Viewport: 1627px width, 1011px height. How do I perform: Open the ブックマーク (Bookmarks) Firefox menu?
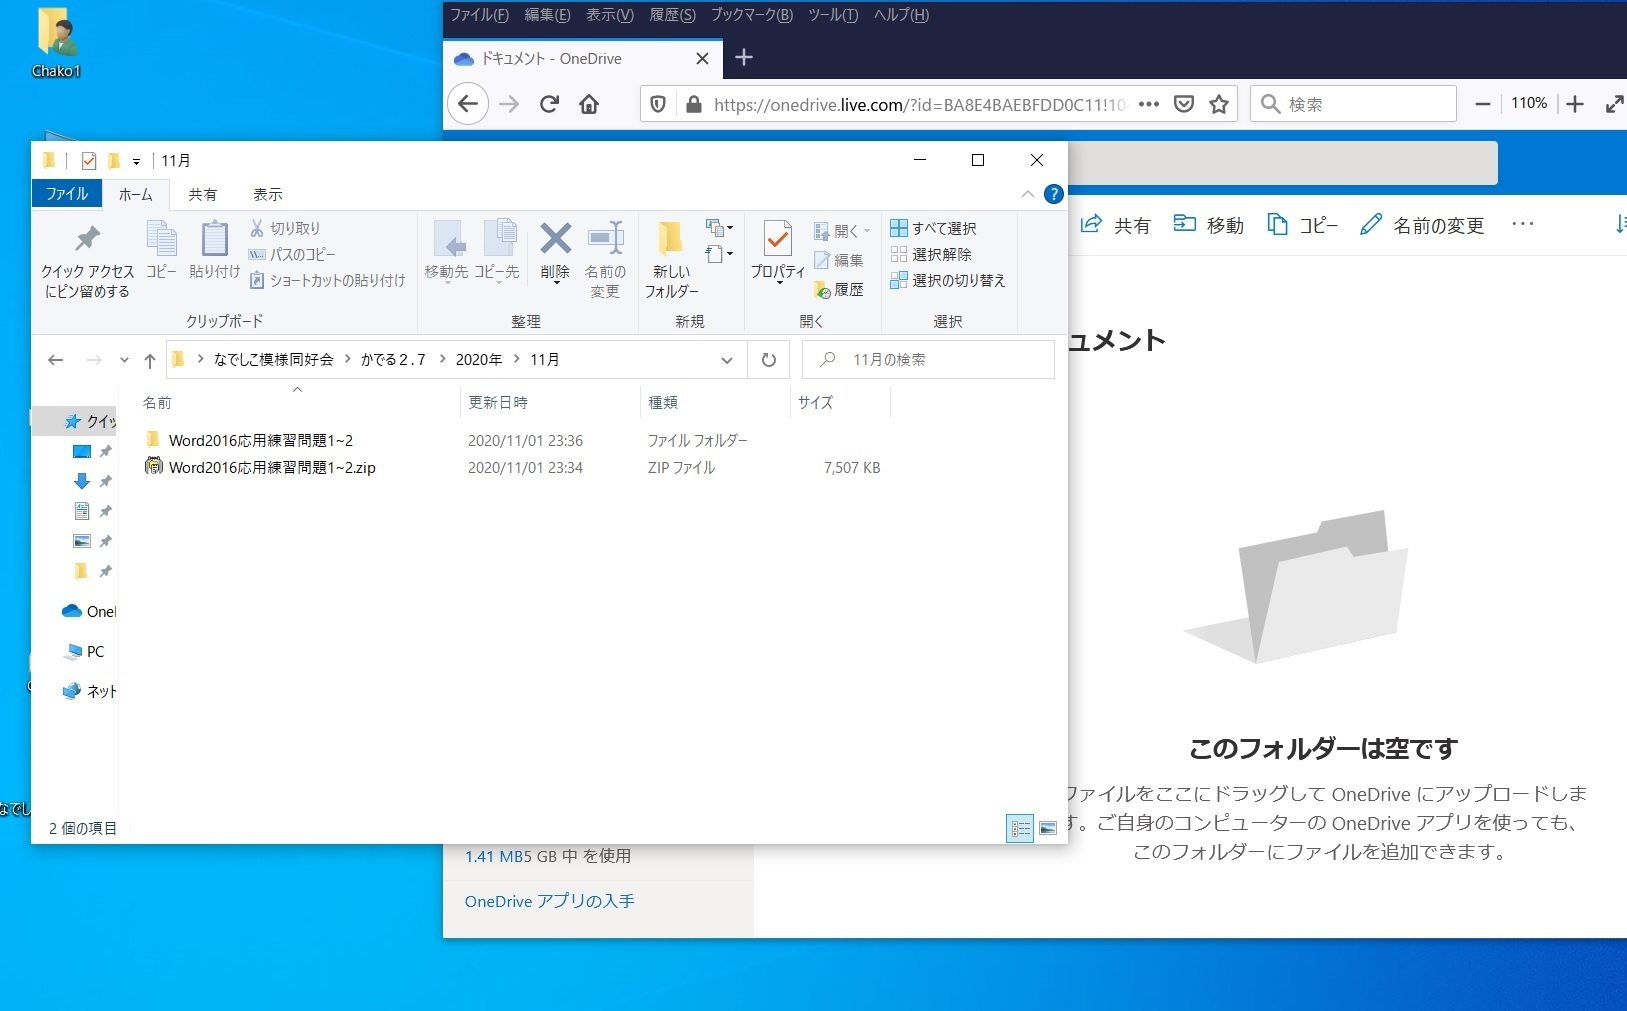click(x=751, y=15)
